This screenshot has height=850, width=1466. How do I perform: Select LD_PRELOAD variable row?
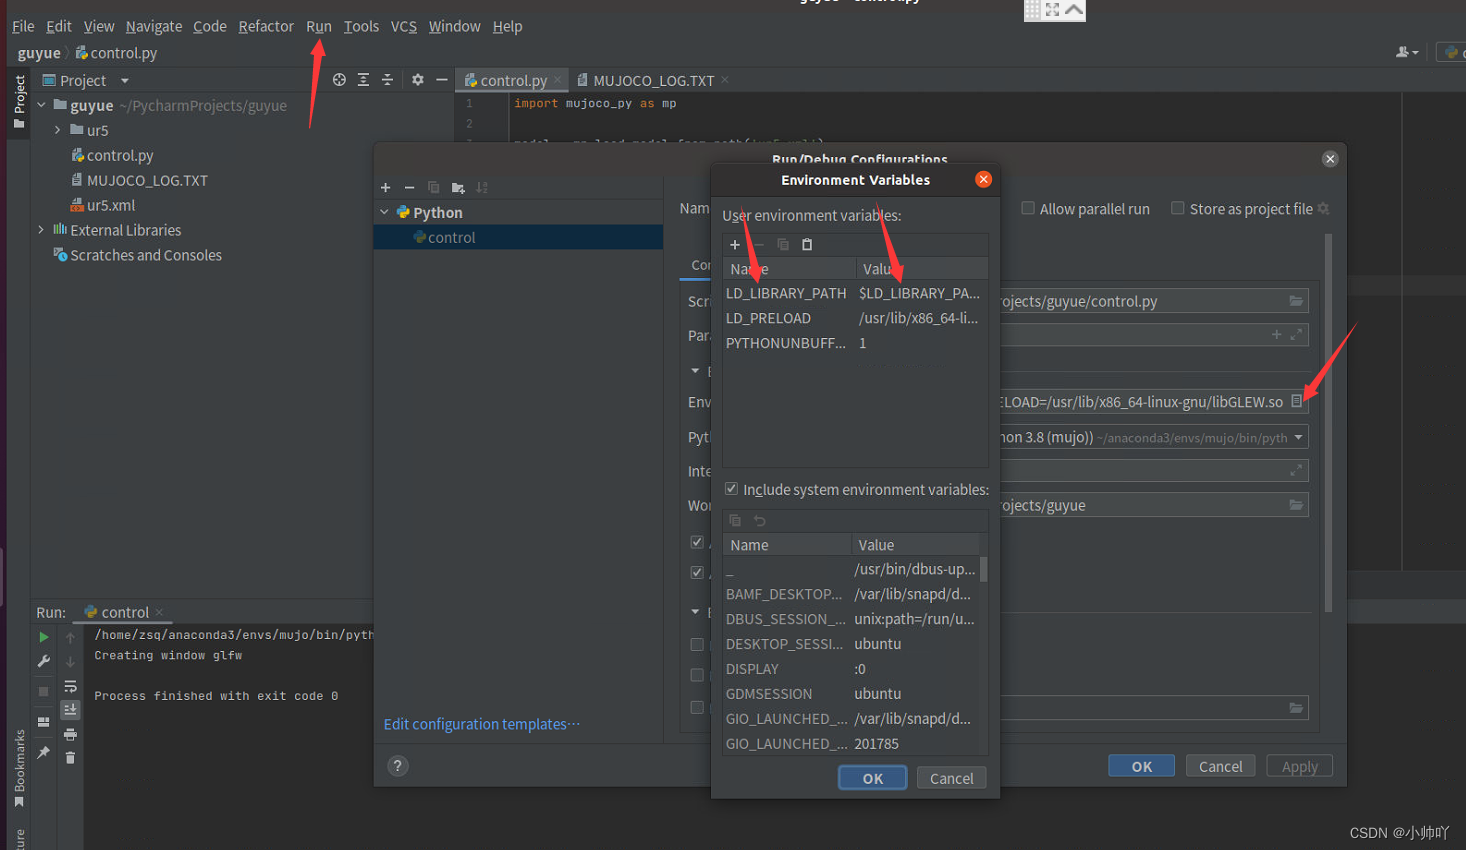click(855, 318)
